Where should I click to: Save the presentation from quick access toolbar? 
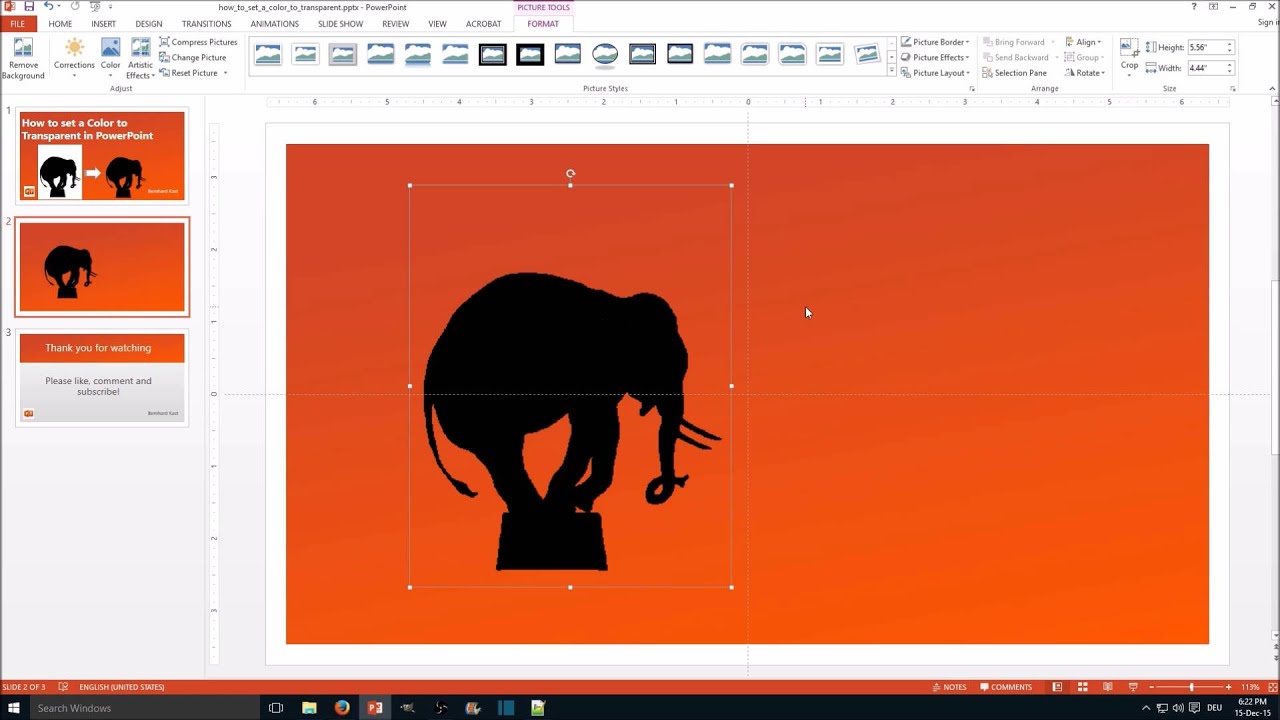coord(29,7)
